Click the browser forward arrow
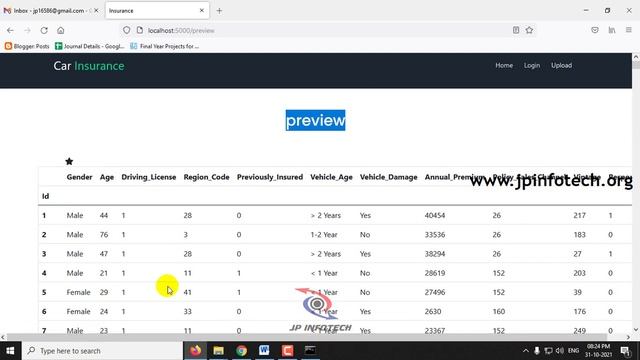The width and height of the screenshot is (640, 360). click(x=27, y=30)
